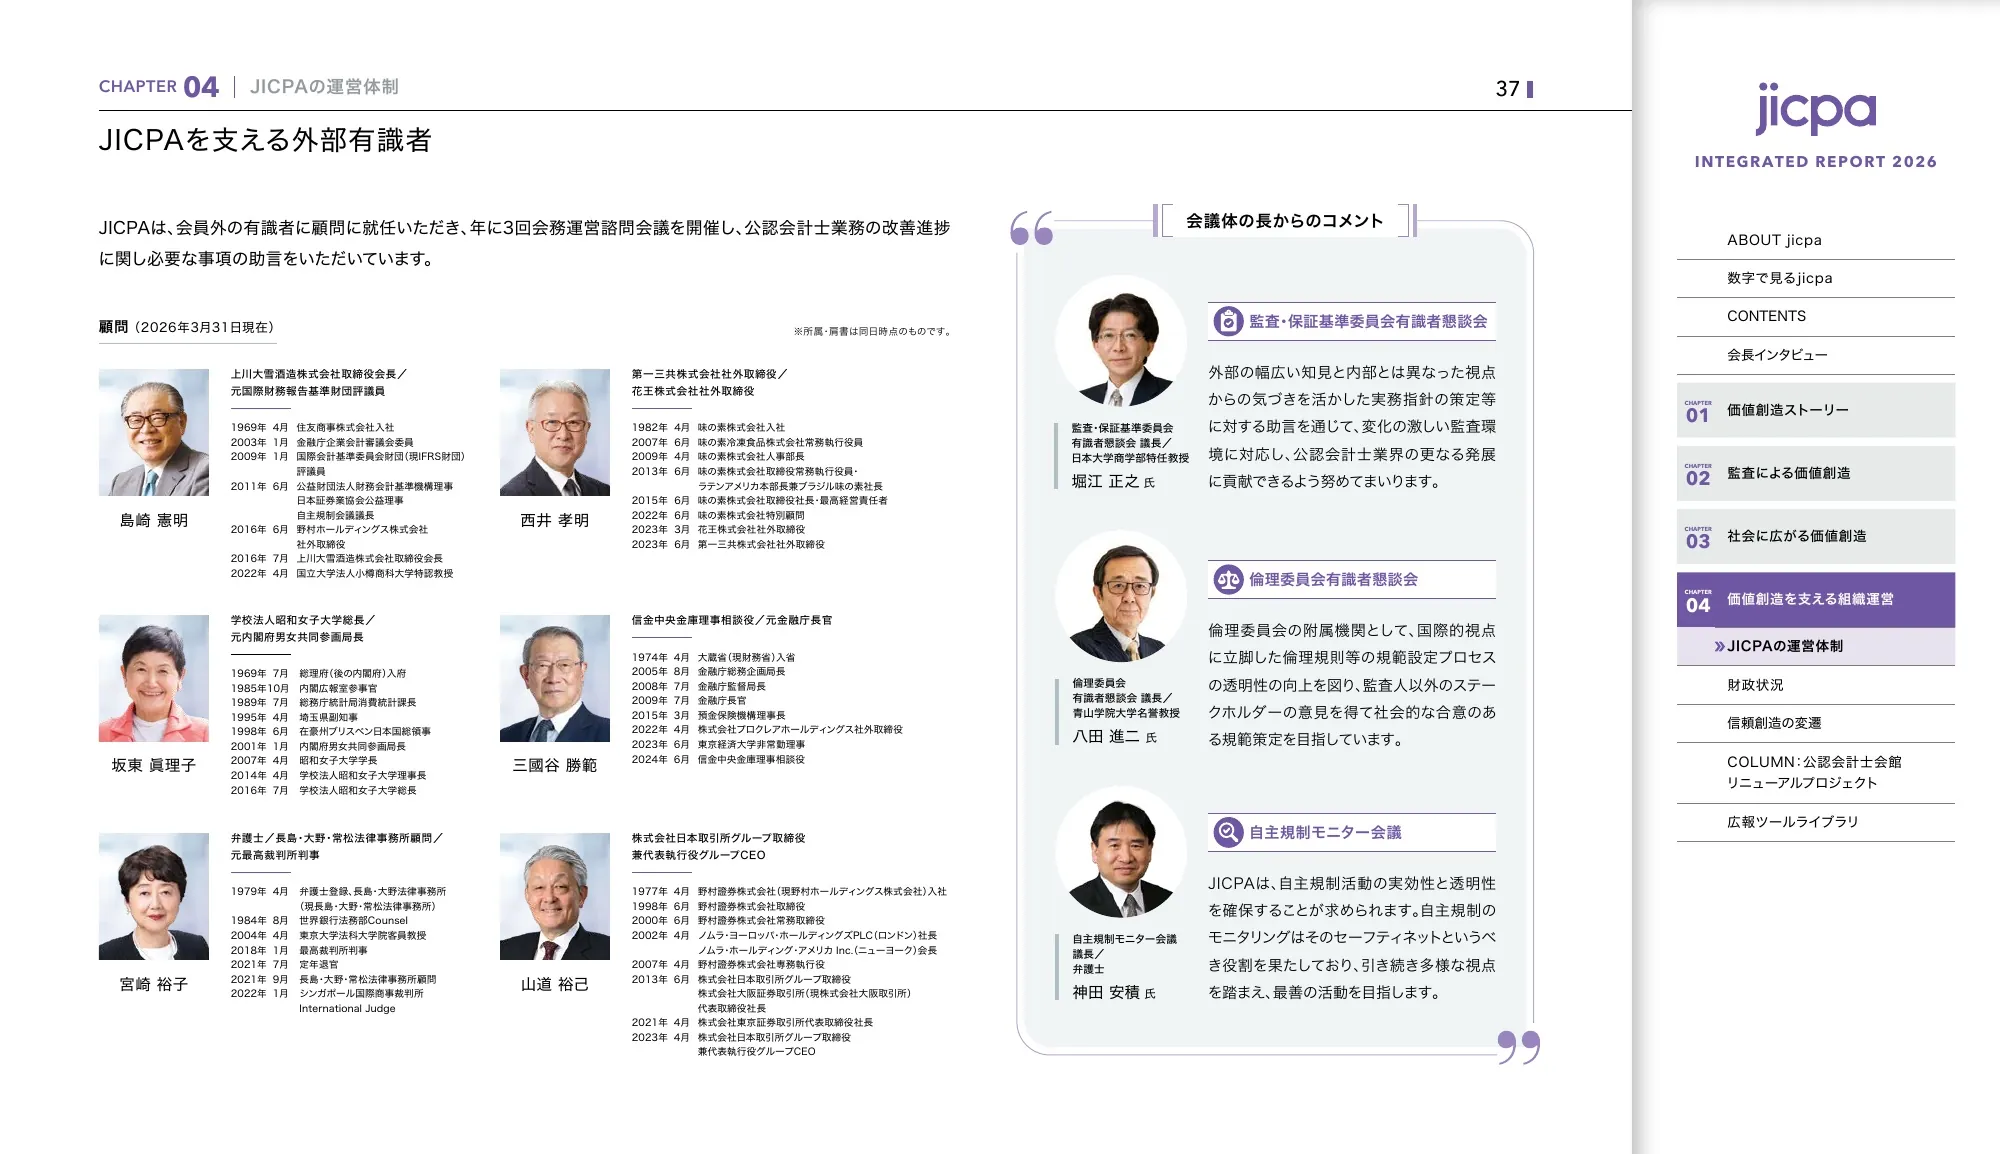Click 信金中央金庫理事相談役/元金融庁長官 title
2000x1154 pixels.
click(x=732, y=621)
